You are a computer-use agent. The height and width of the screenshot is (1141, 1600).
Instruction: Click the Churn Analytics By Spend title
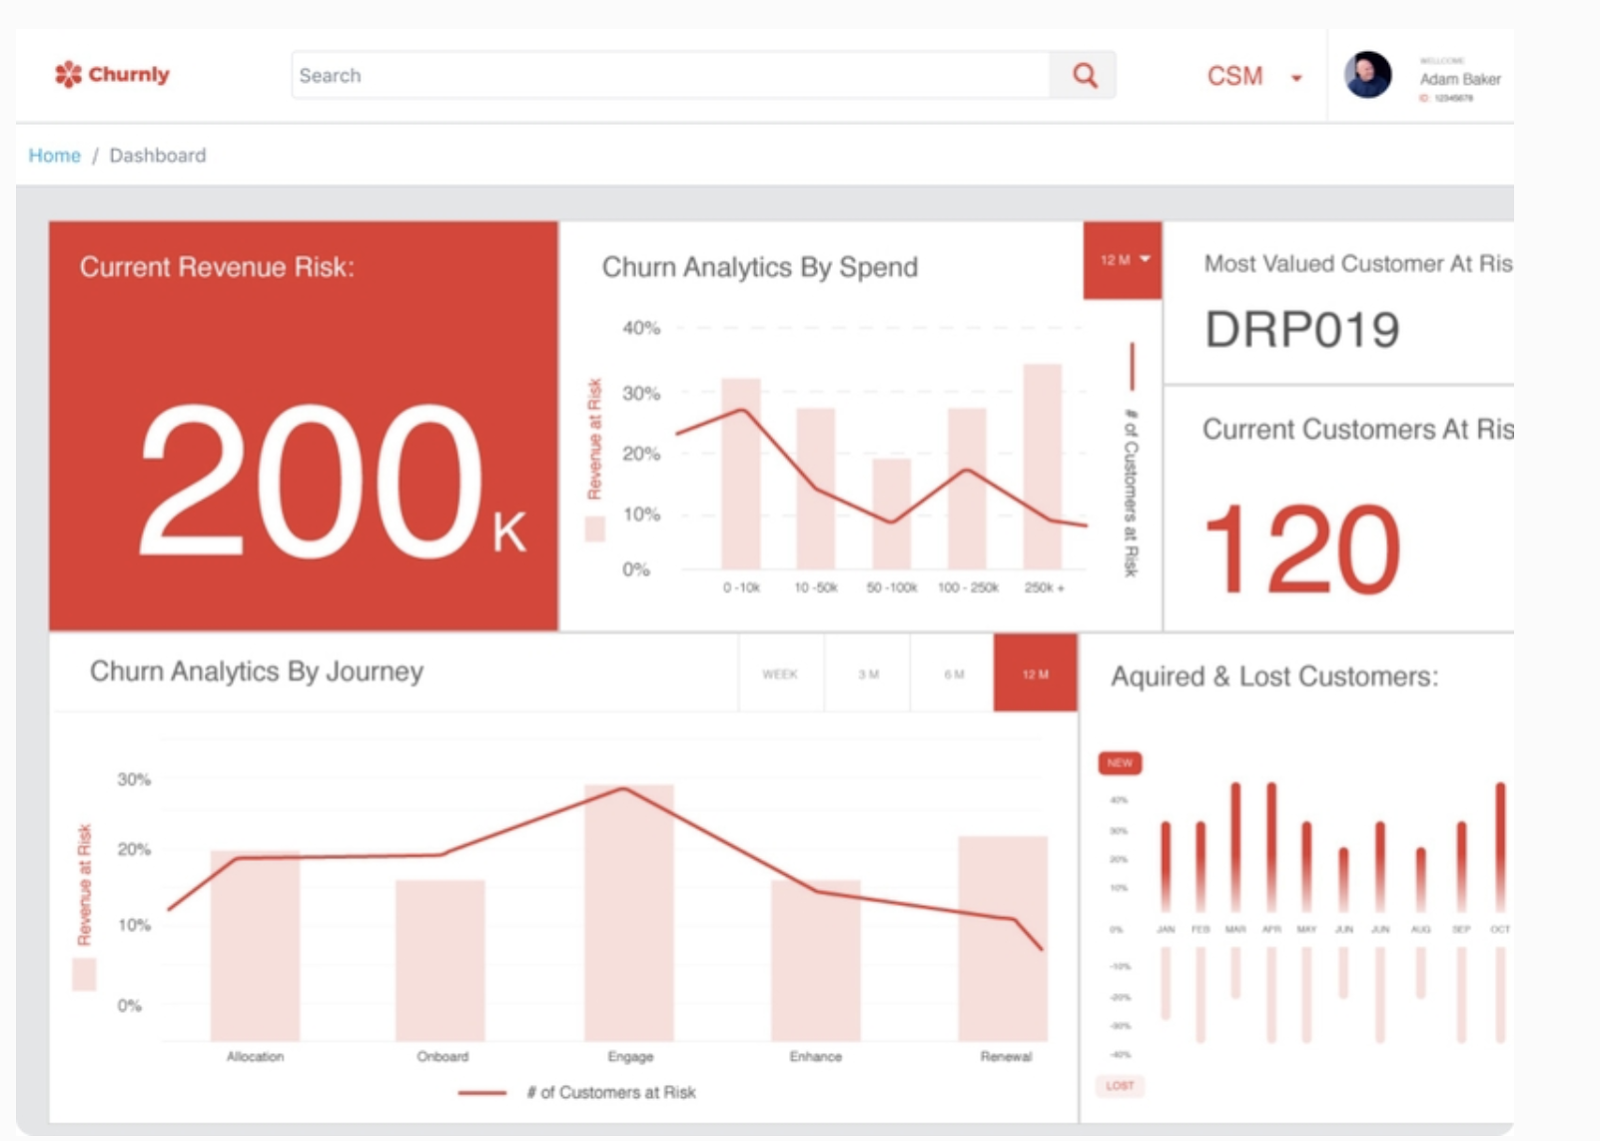(760, 267)
